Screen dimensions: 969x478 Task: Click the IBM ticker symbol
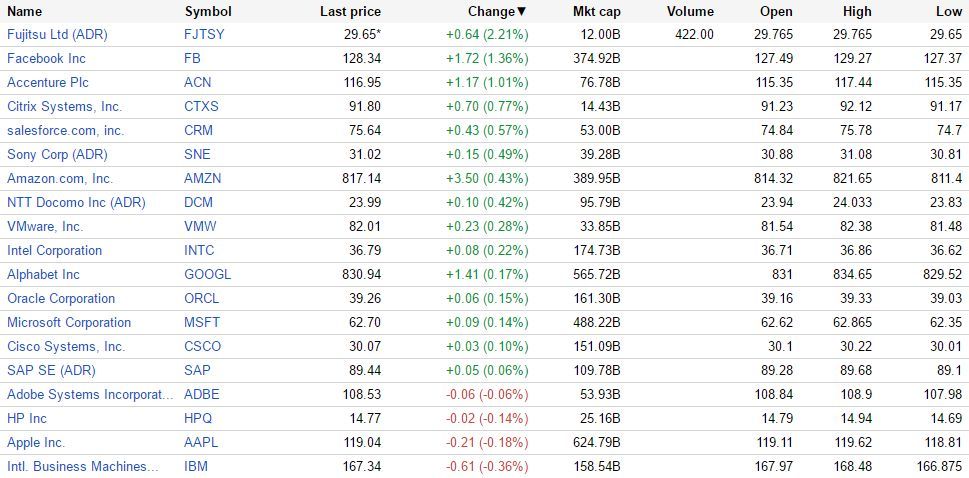click(x=196, y=466)
